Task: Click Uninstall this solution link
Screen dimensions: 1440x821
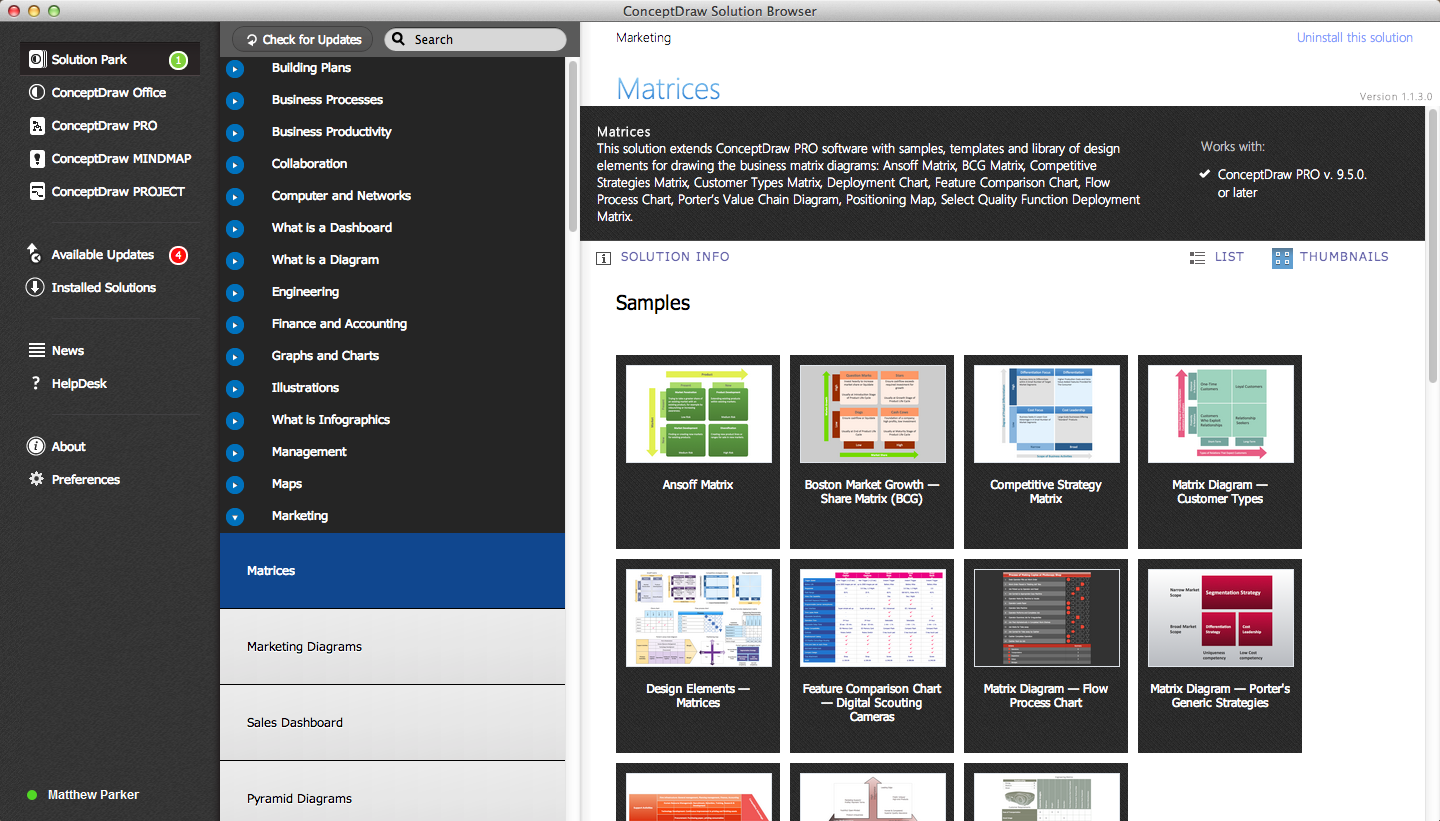Action: tap(1355, 38)
